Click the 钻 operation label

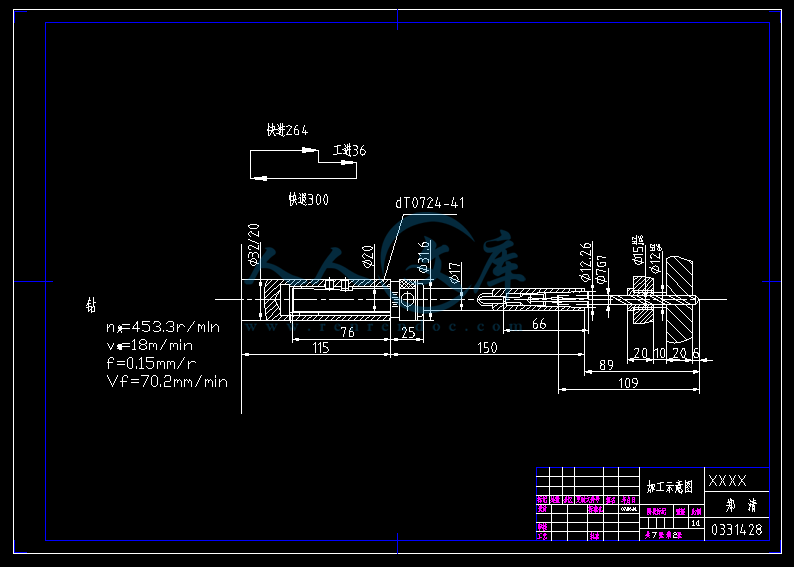tap(91, 305)
